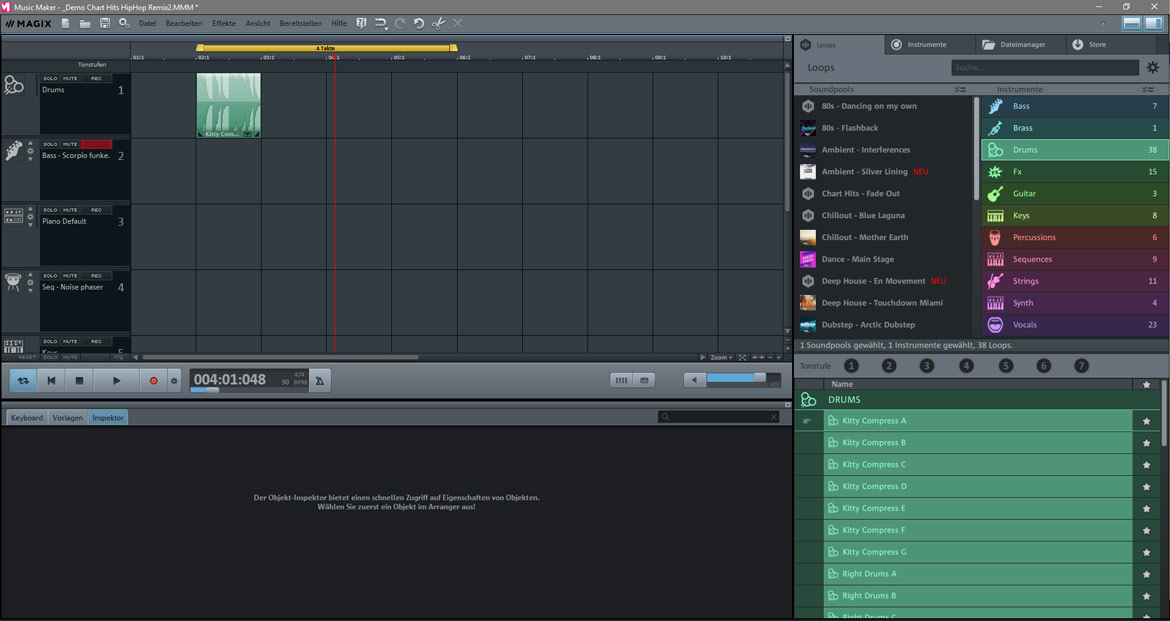
Task: Expand the Seq Noise phaser track options gear
Action: tap(31, 282)
